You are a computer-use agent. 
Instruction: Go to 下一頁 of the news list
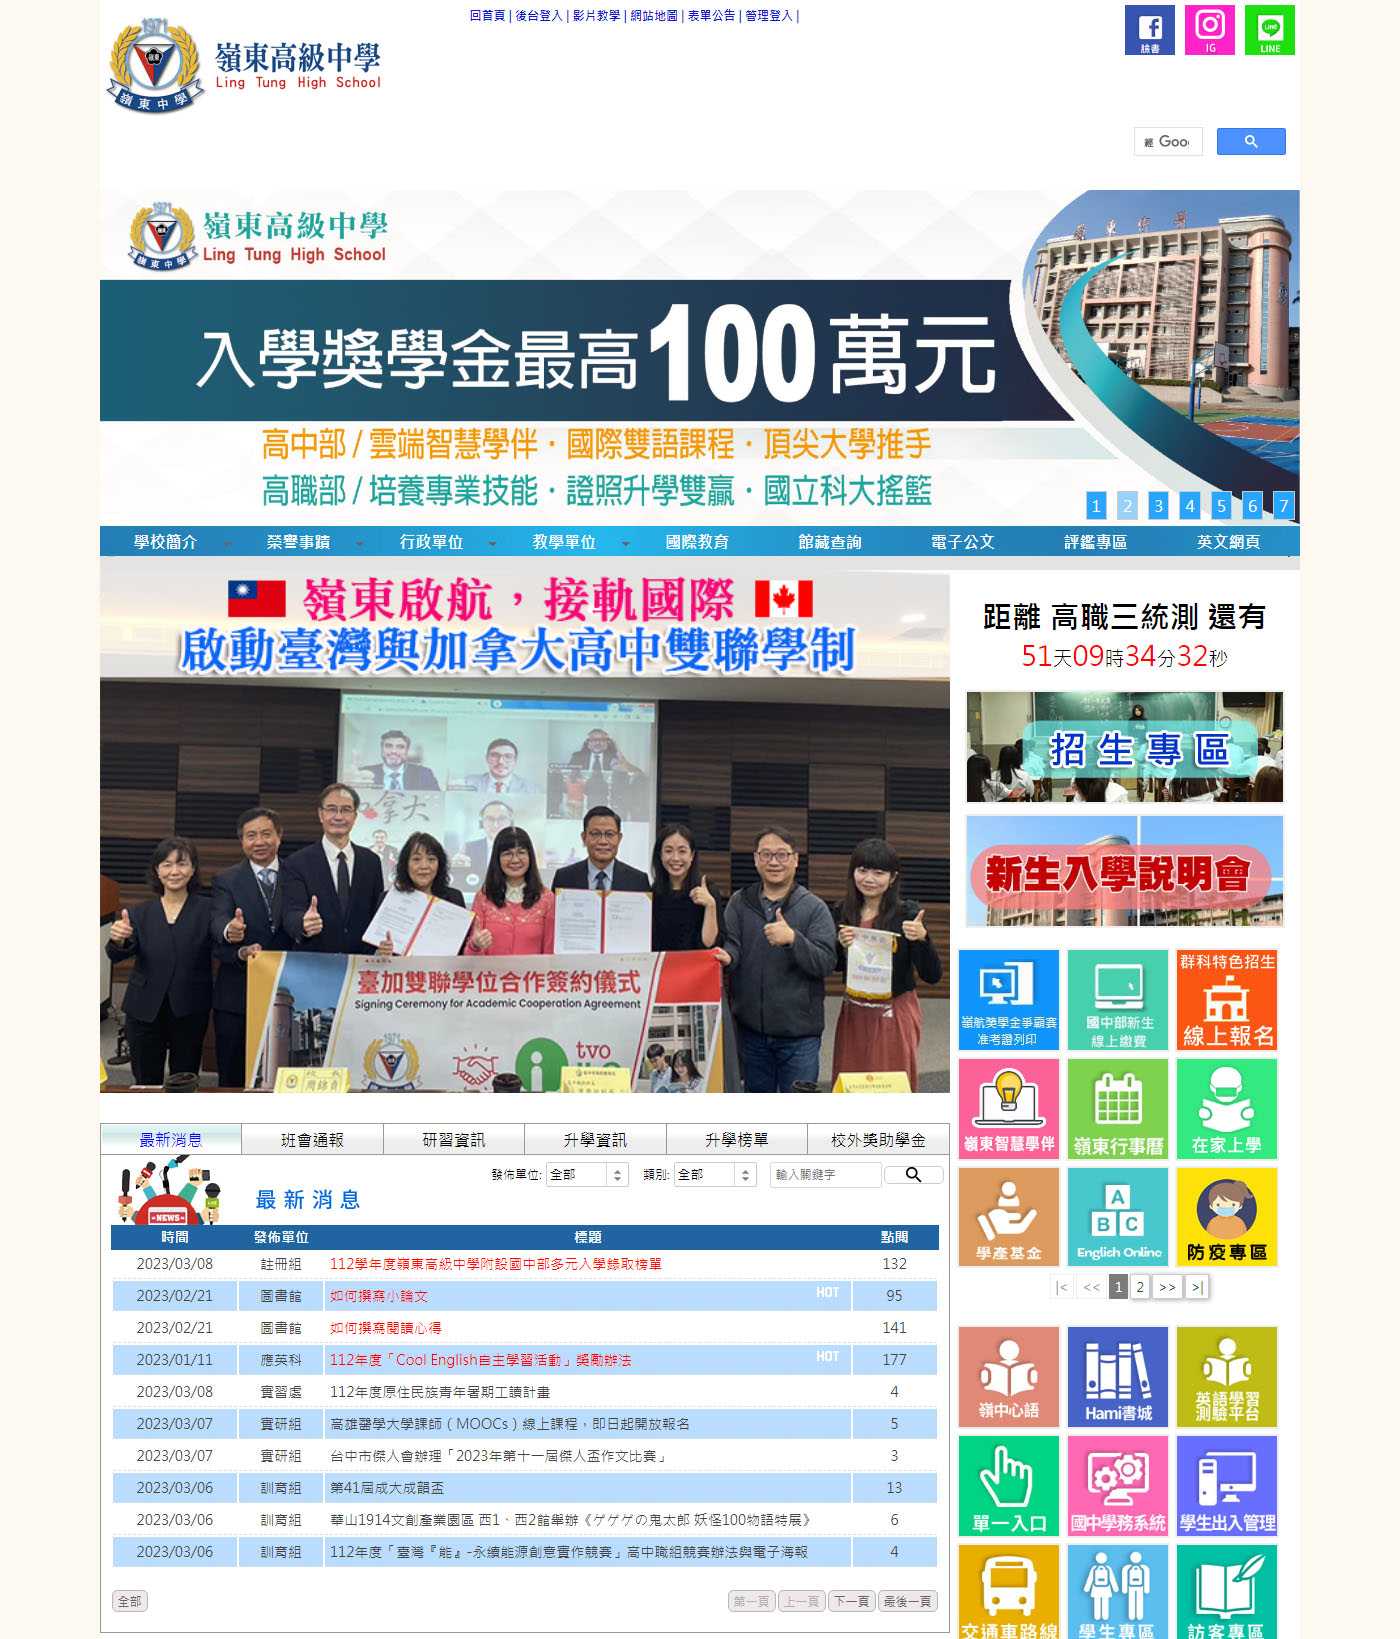click(x=851, y=1601)
